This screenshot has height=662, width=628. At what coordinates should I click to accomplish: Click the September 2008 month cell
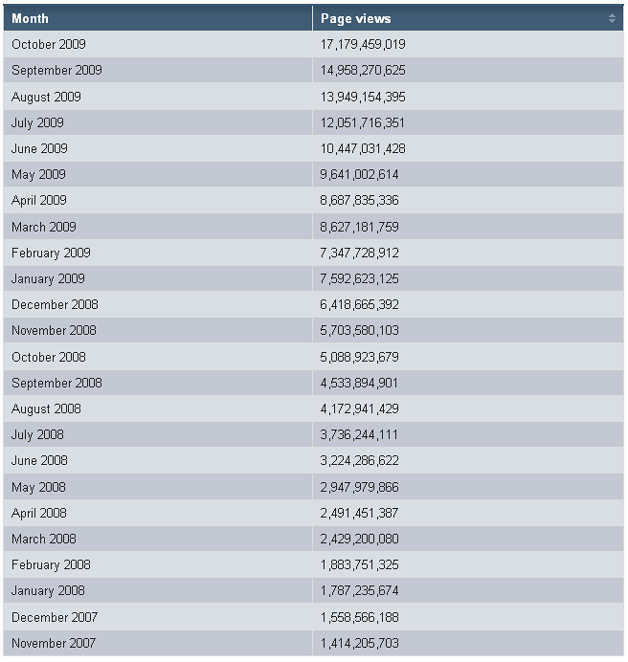pyautogui.click(x=57, y=383)
